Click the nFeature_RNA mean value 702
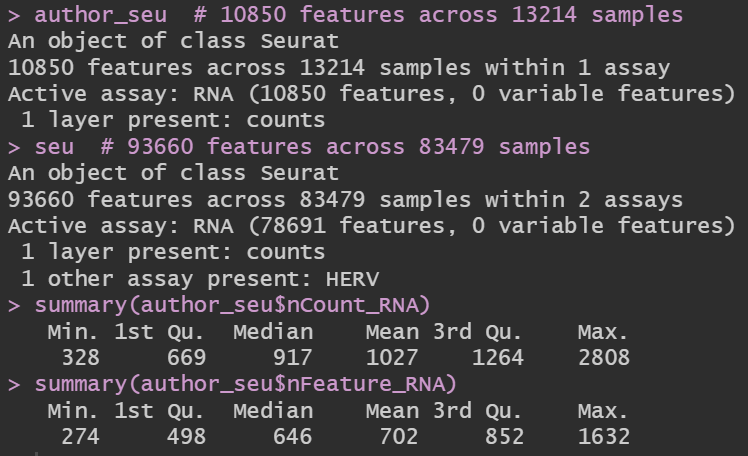This screenshot has width=748, height=456. point(399,436)
